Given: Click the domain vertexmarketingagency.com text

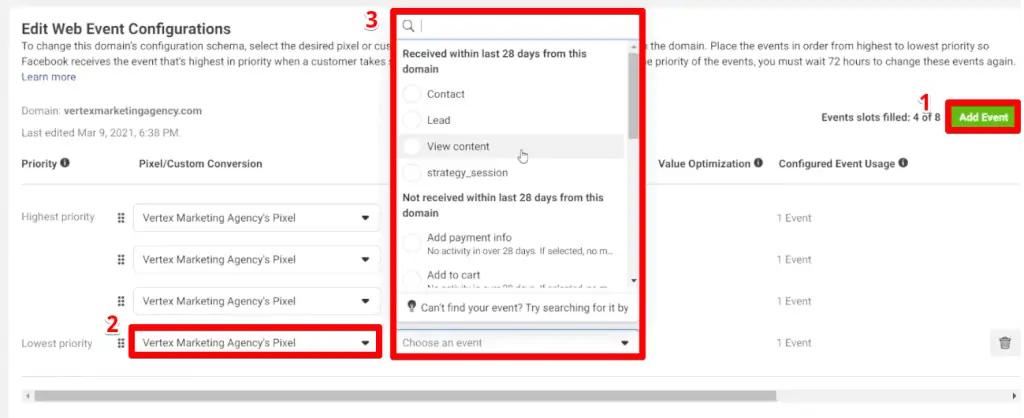Looking at the screenshot, I should tap(133, 111).
